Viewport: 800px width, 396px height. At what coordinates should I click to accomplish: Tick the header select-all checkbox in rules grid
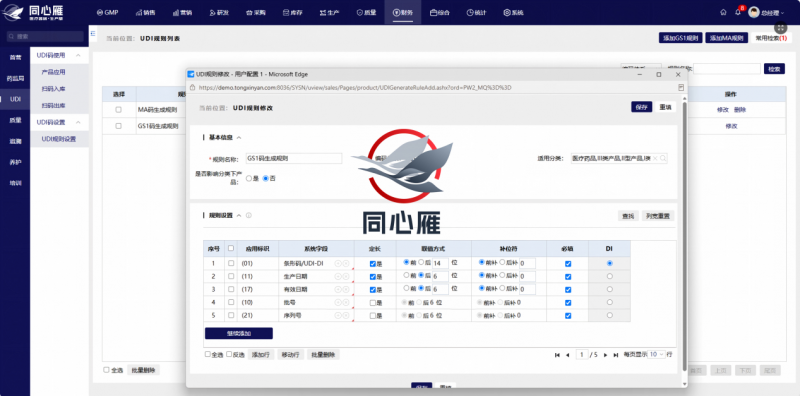point(231,249)
